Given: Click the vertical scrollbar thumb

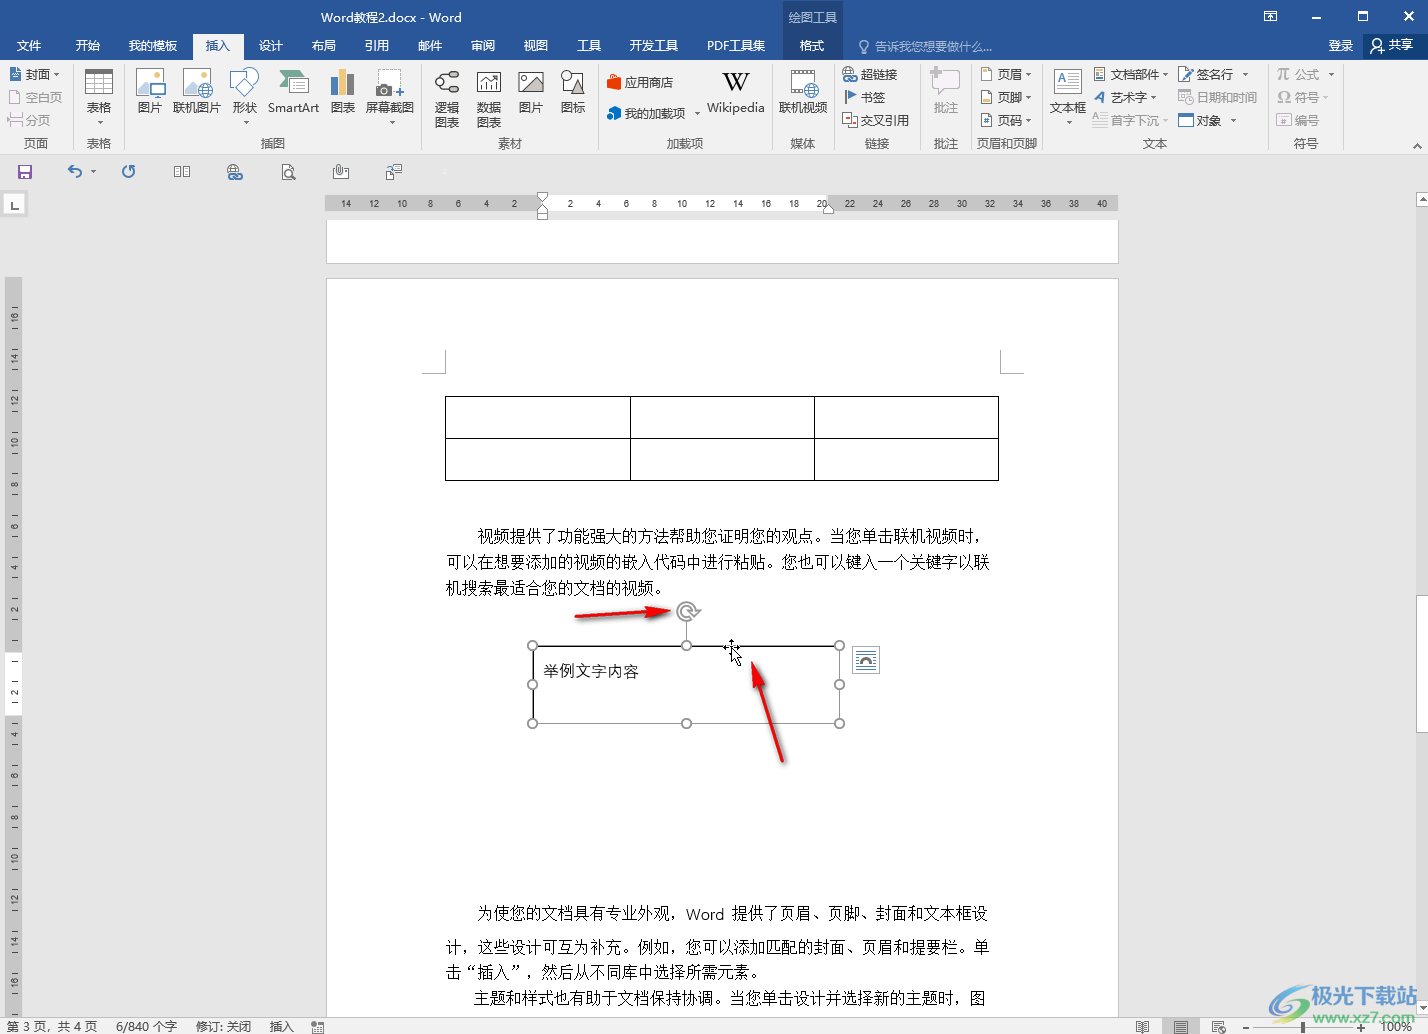Looking at the screenshot, I should pyautogui.click(x=1422, y=664).
